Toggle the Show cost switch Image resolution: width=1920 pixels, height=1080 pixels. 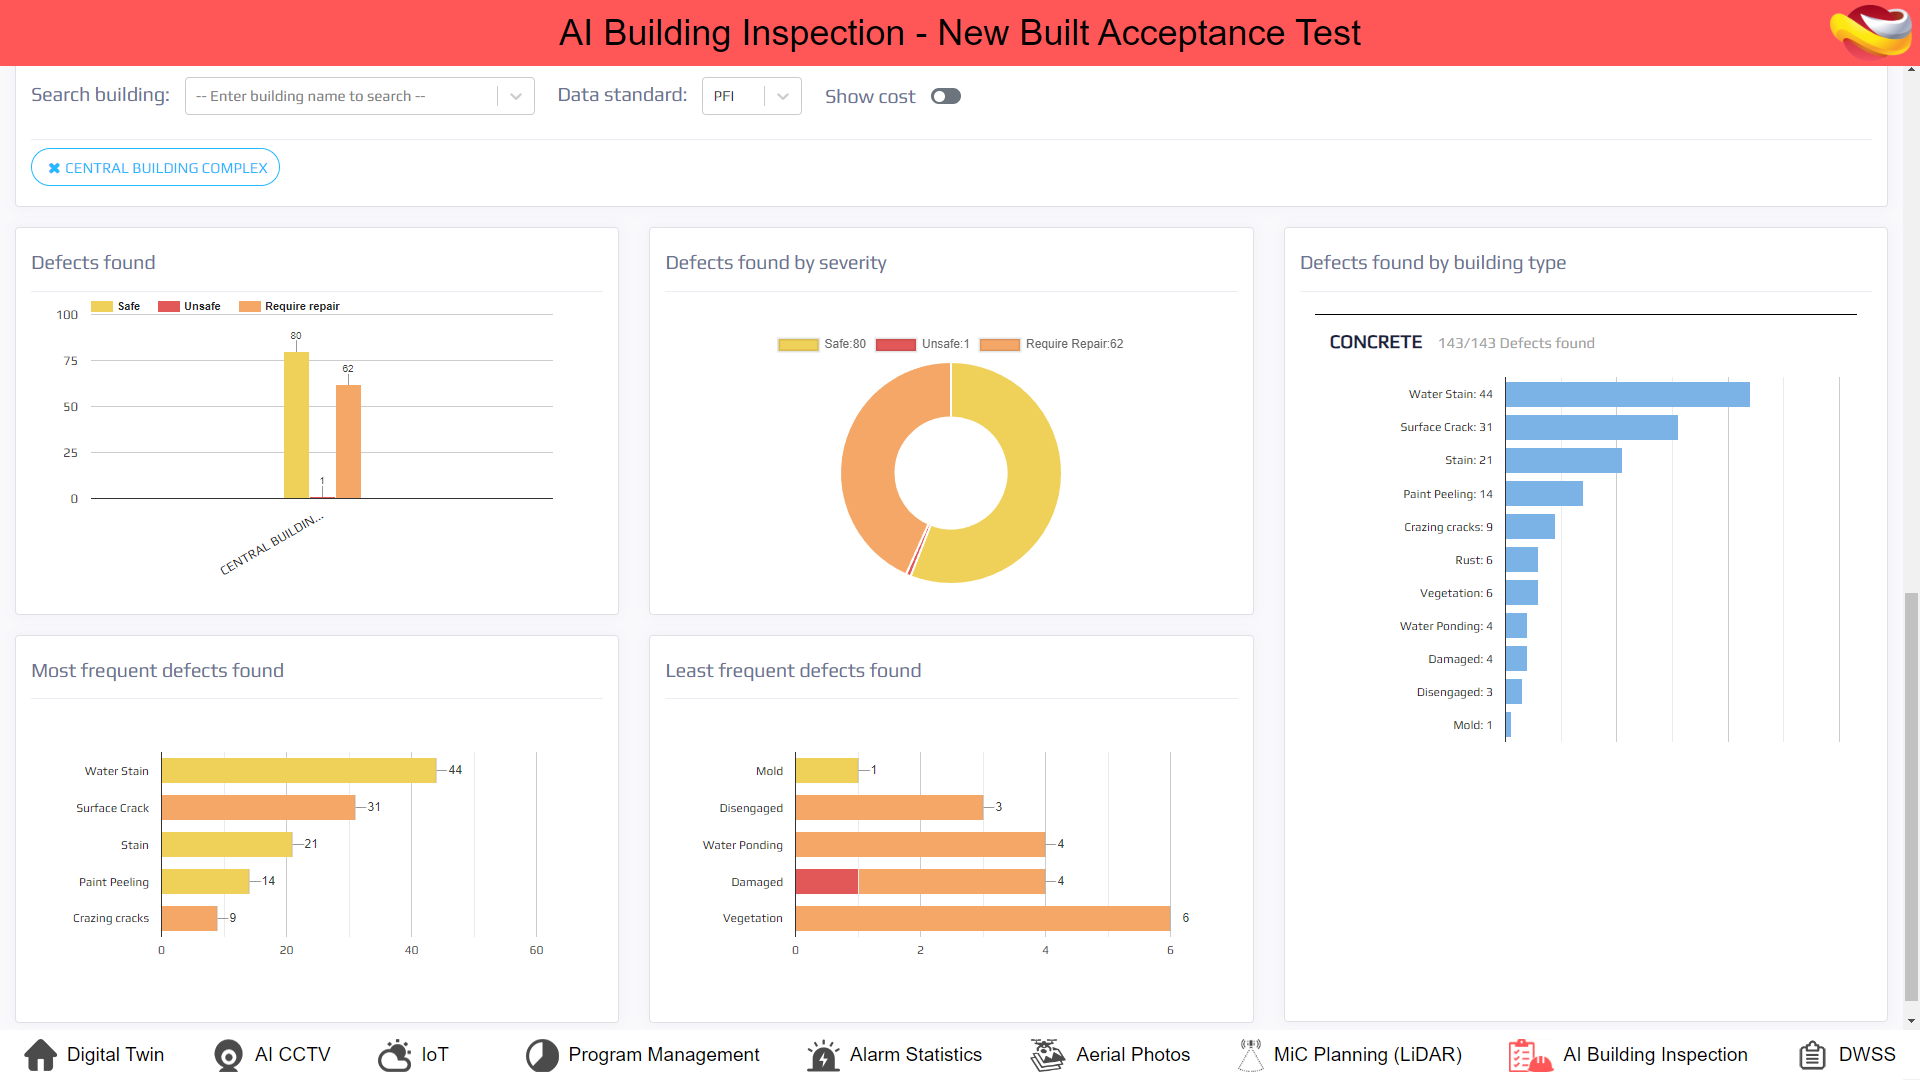(945, 96)
